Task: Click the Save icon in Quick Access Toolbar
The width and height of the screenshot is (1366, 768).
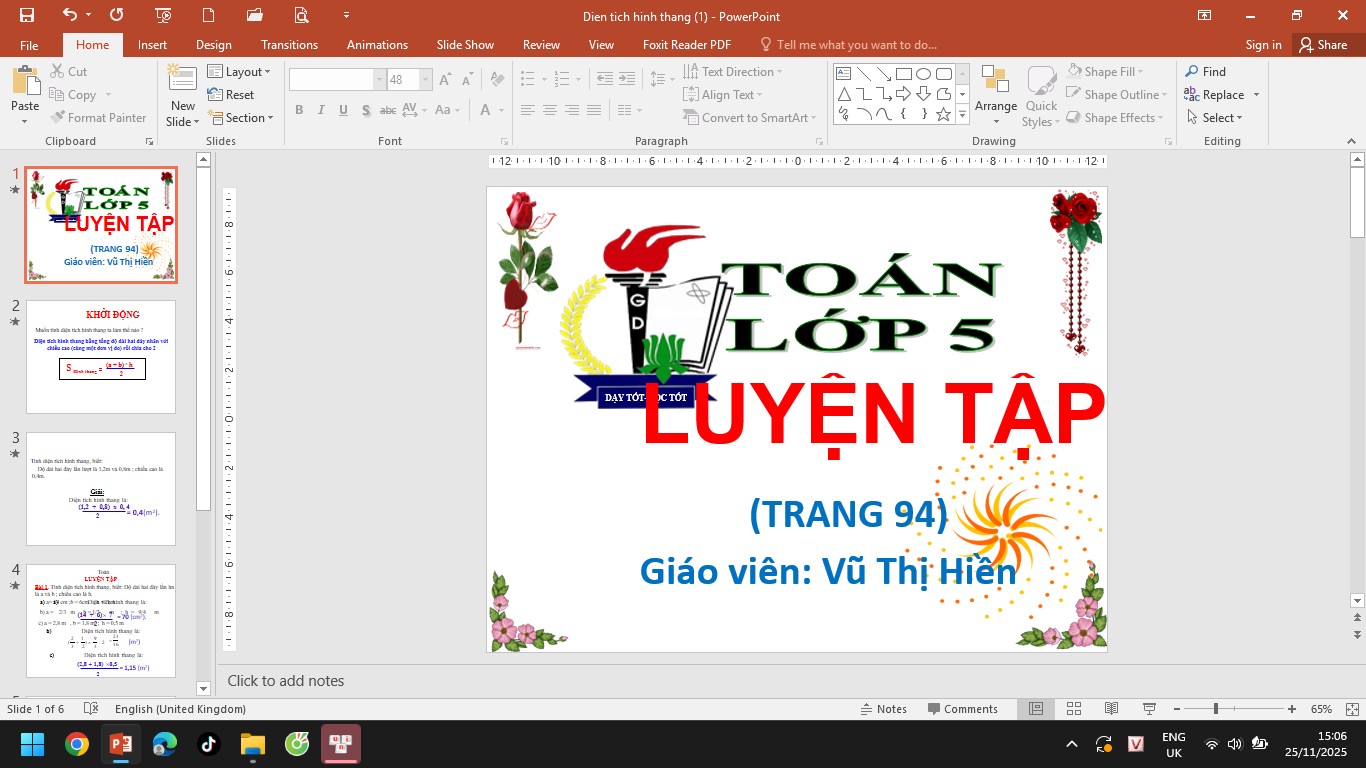Action: pyautogui.click(x=26, y=15)
